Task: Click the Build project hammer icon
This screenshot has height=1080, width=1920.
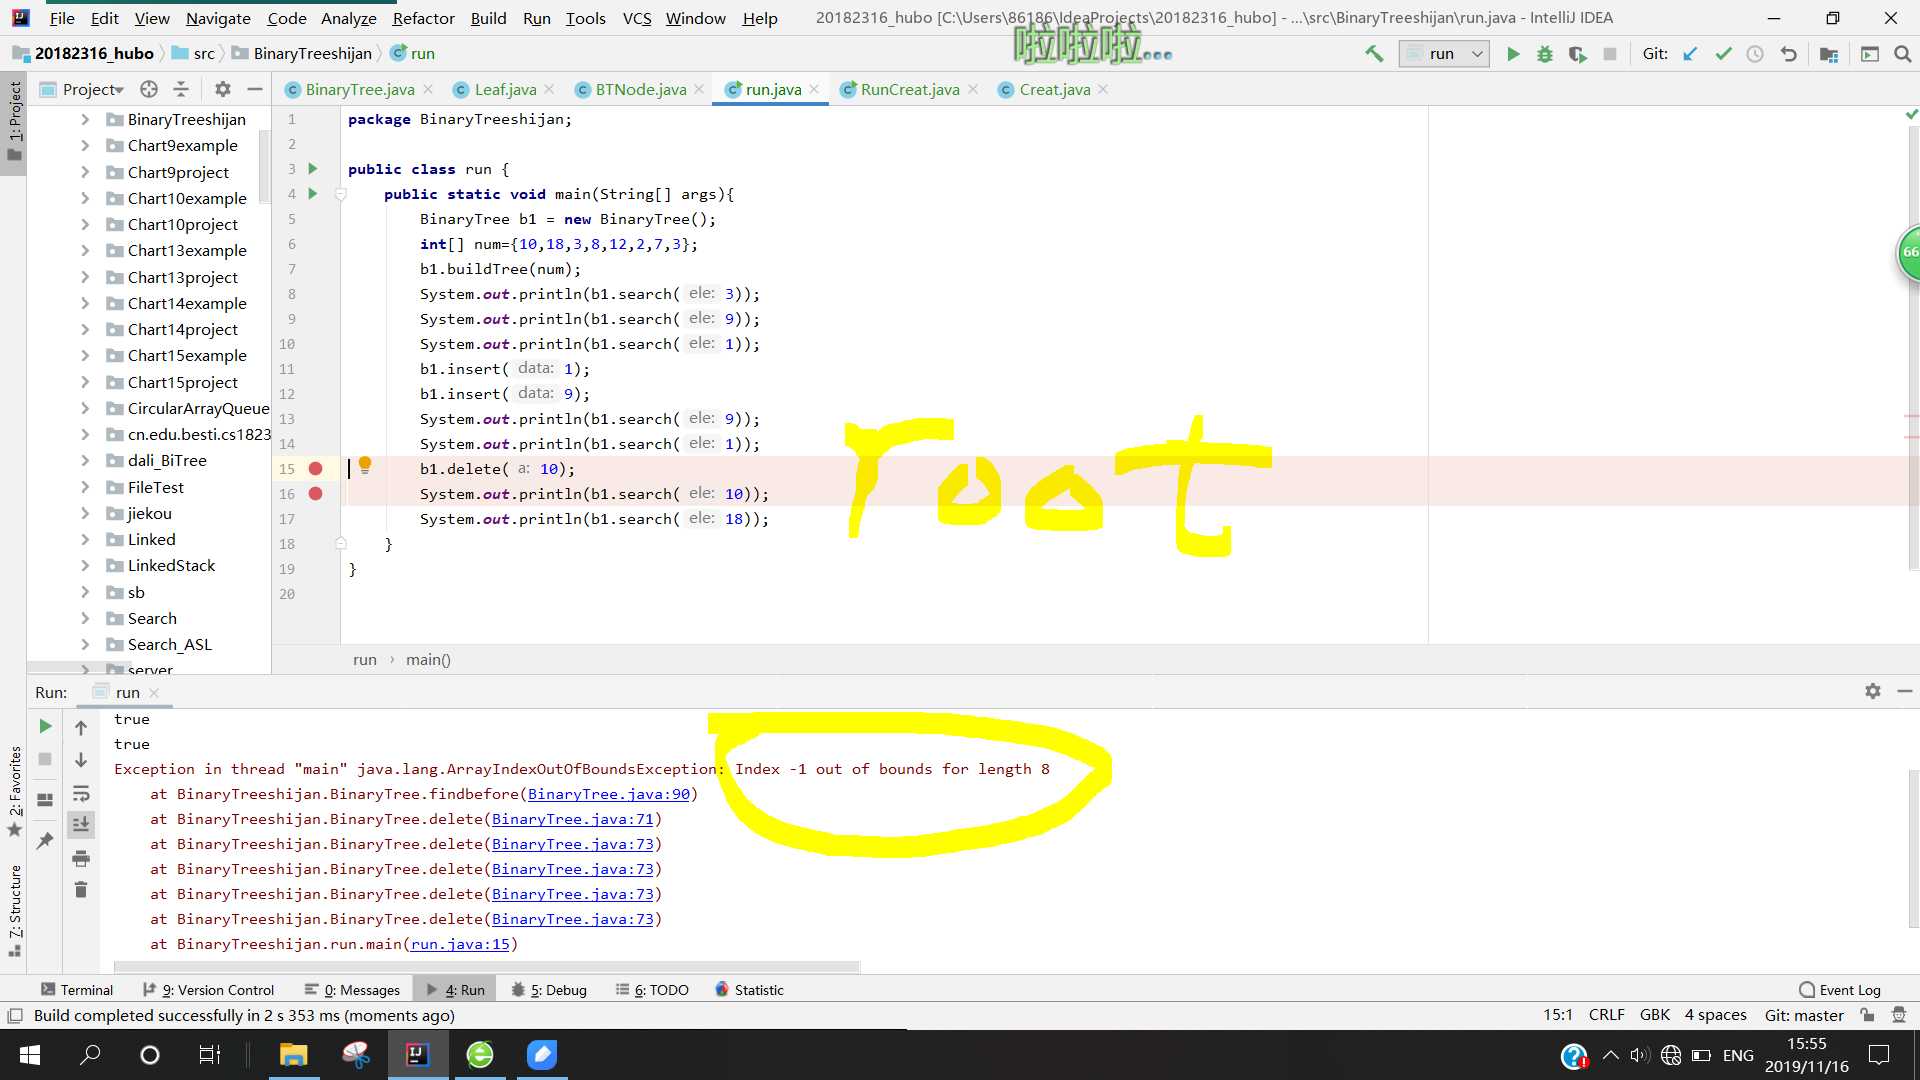Action: pyautogui.click(x=1377, y=54)
